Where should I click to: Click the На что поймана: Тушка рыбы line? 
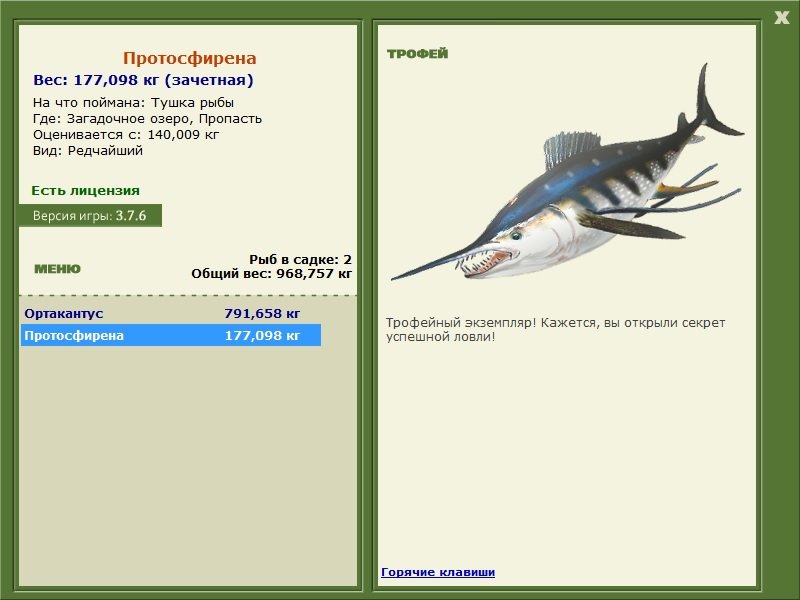click(133, 103)
